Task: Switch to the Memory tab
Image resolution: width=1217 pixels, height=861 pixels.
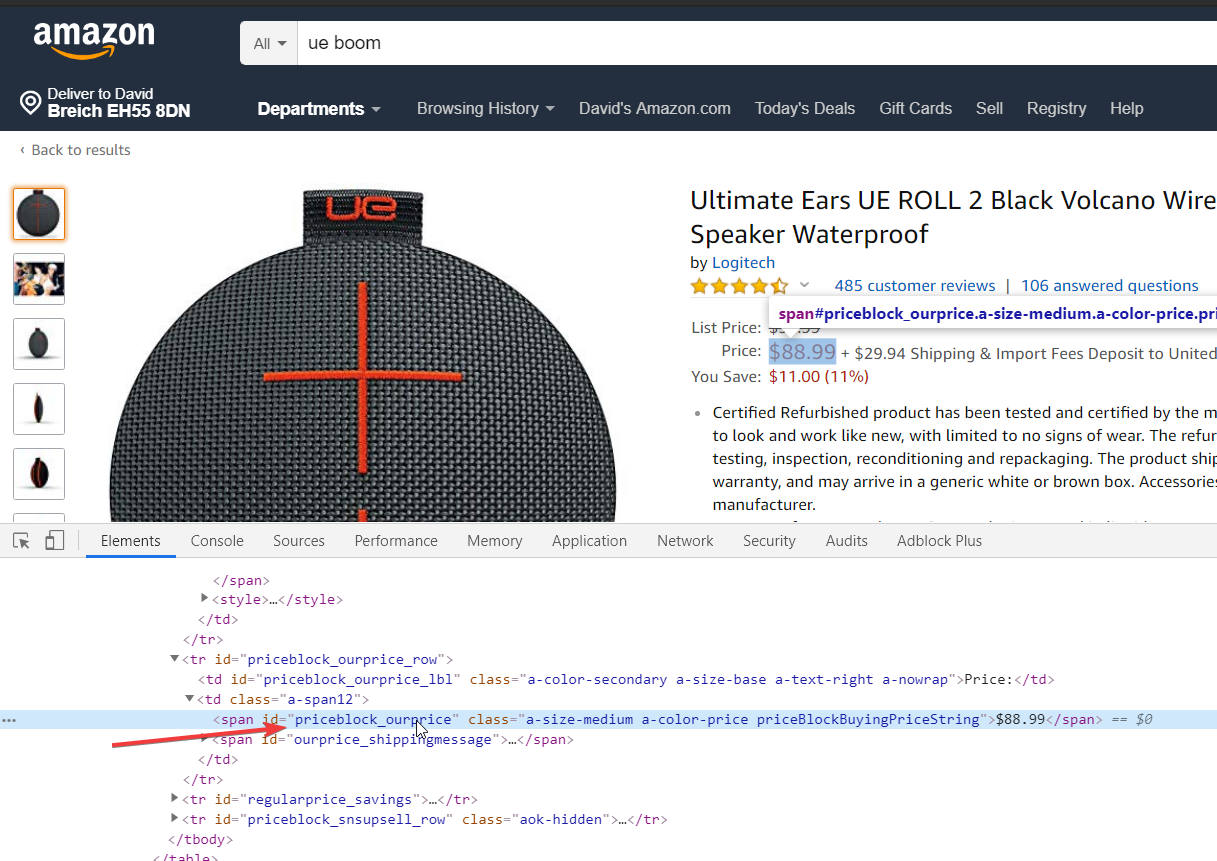Action: pos(494,541)
